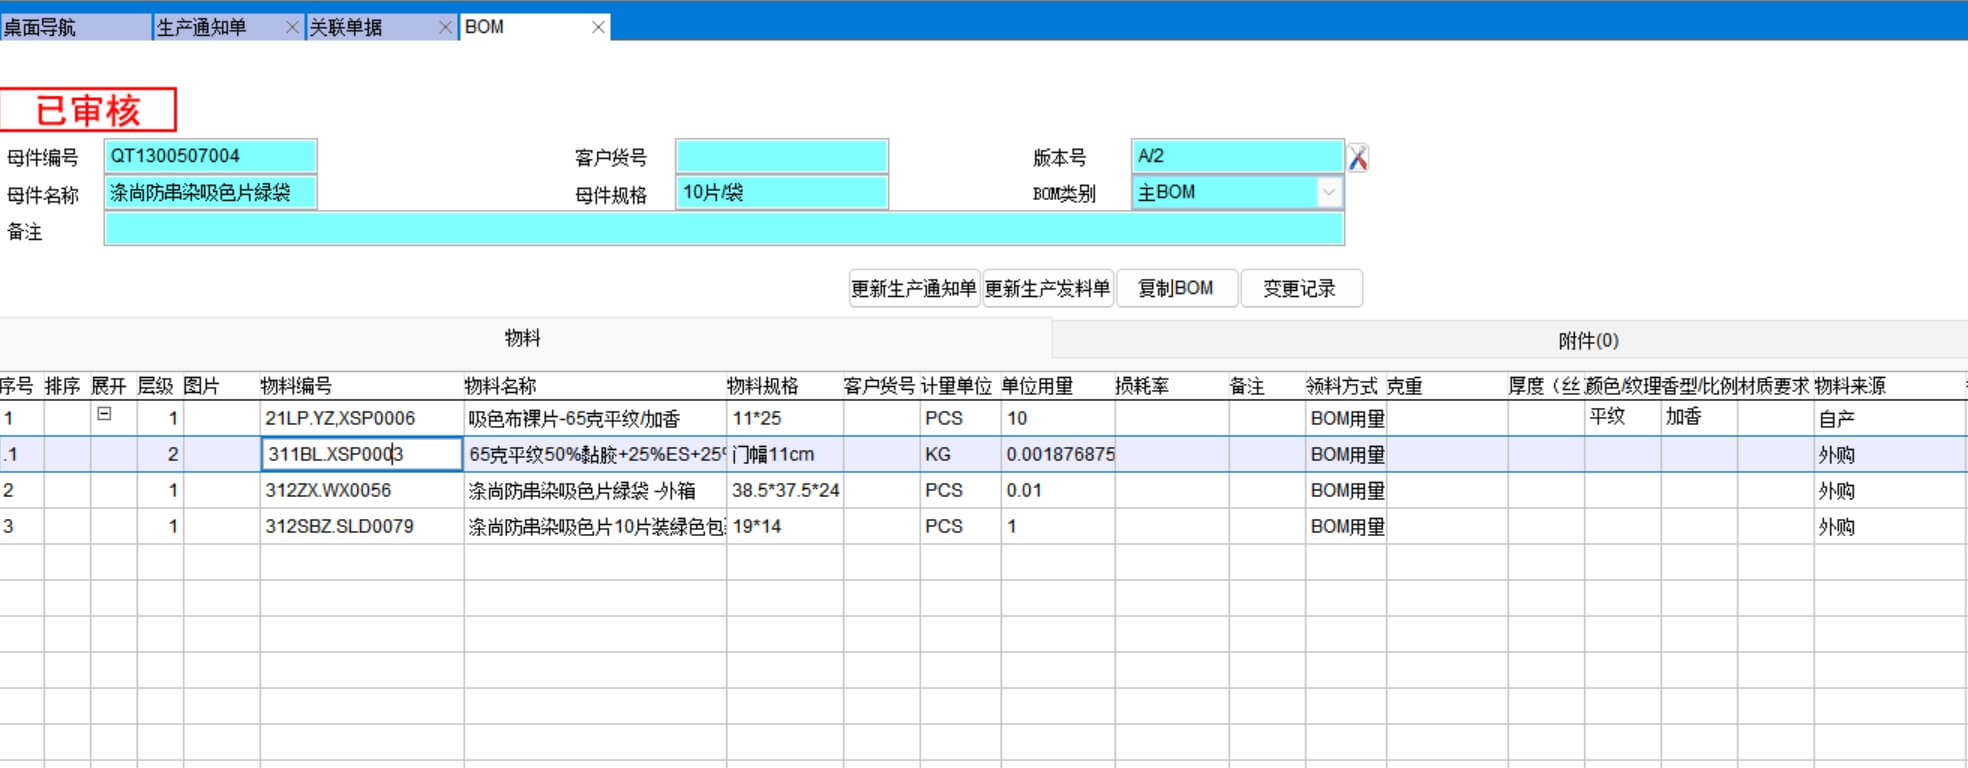Open the BOM类别 dropdown

(x=1328, y=192)
